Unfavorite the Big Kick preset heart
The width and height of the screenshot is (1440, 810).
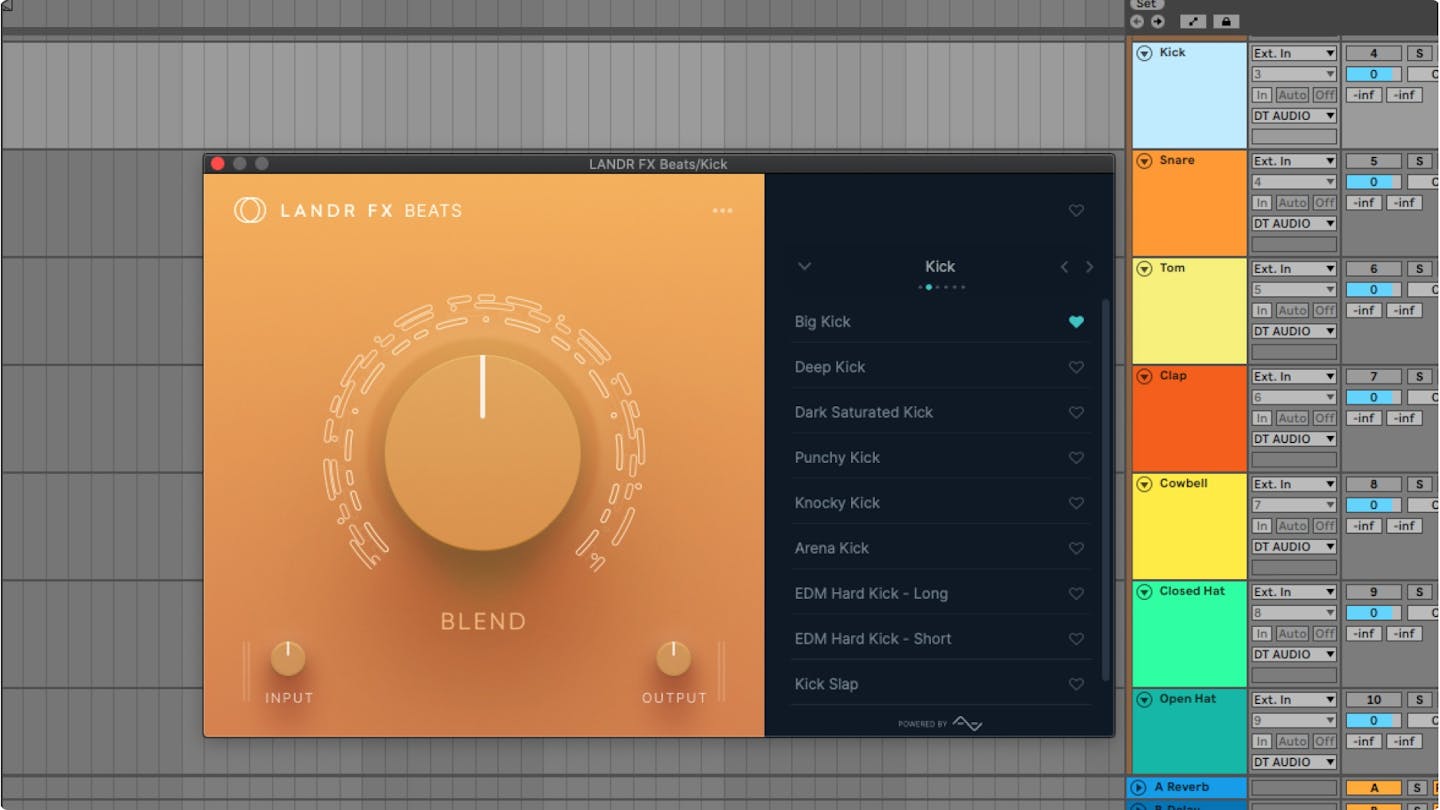[1076, 322]
